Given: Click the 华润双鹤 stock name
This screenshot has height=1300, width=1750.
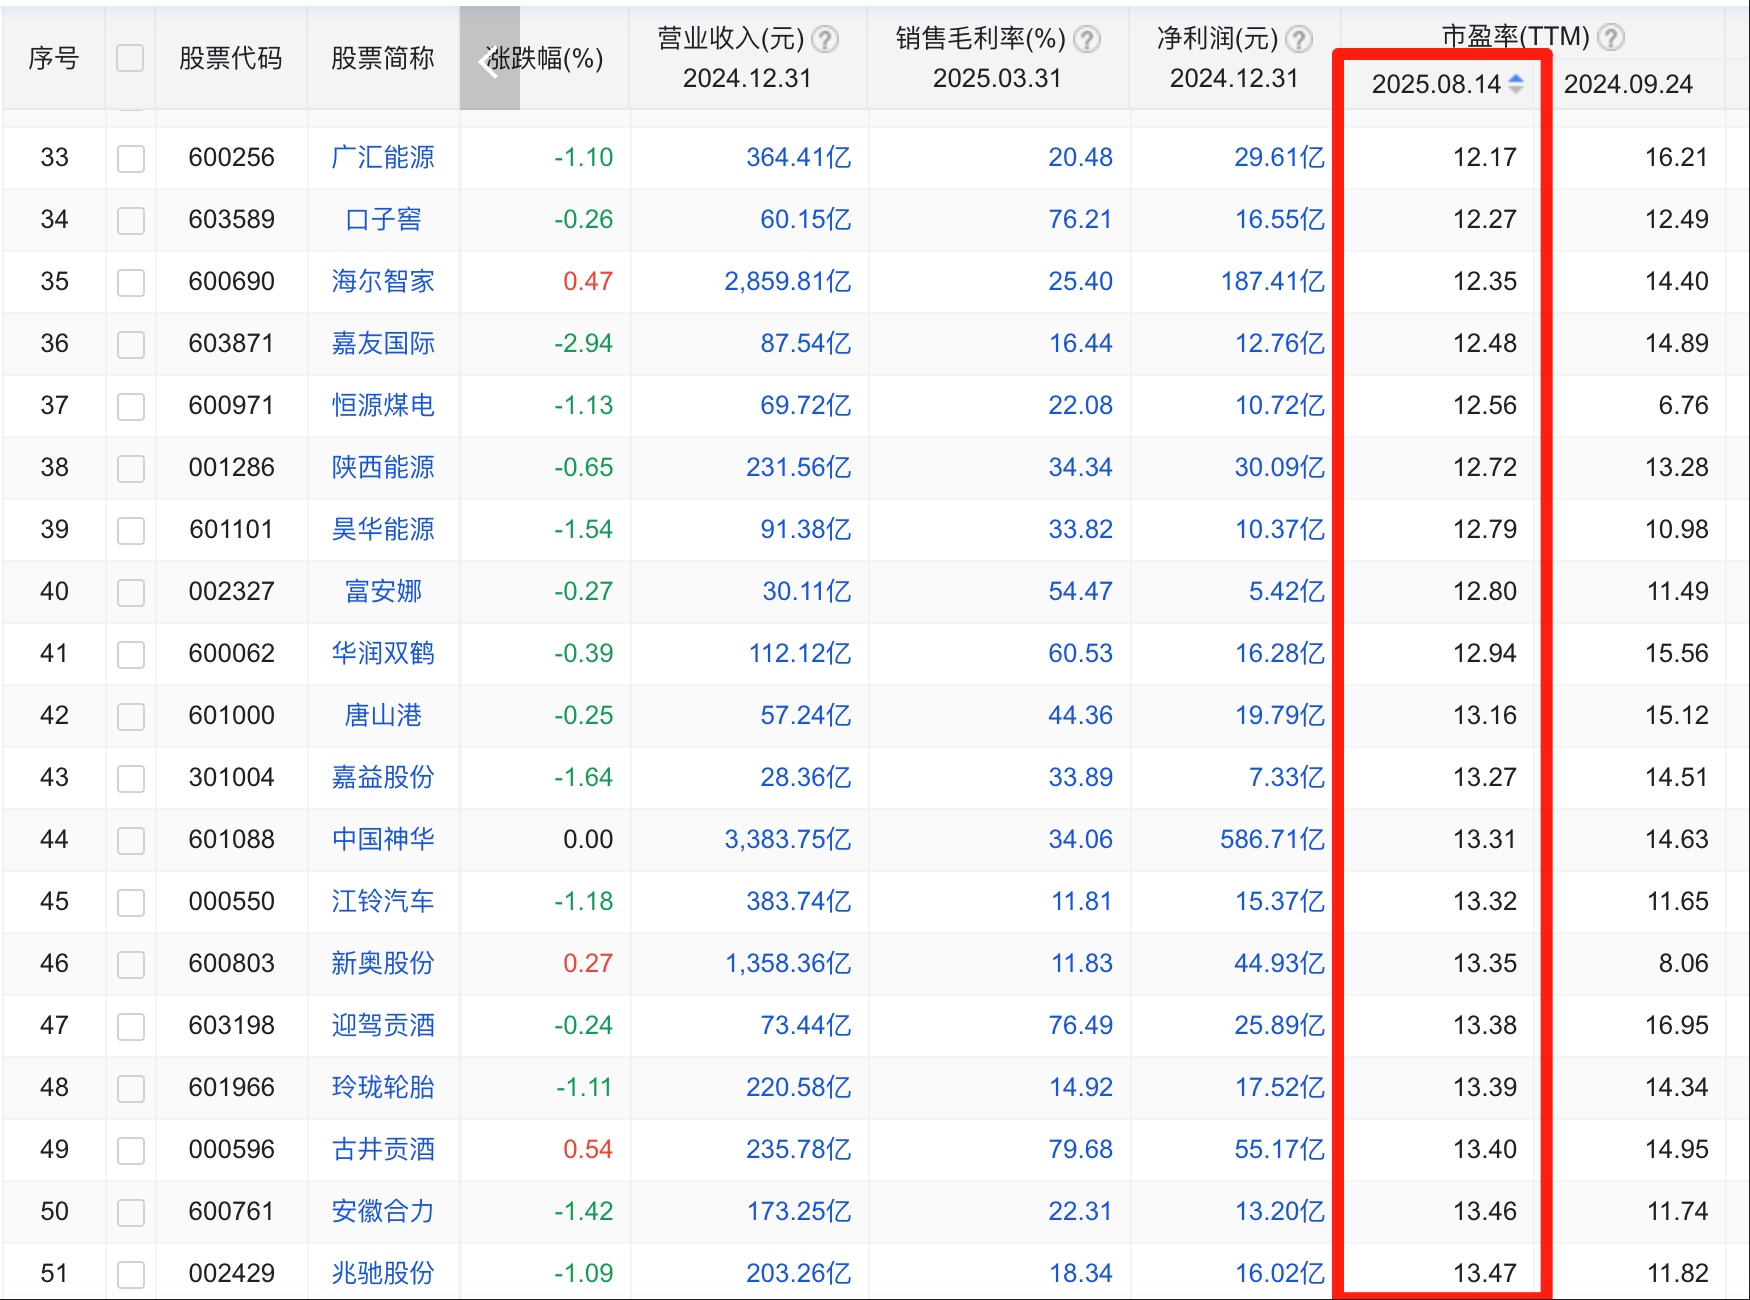Looking at the screenshot, I should [x=383, y=653].
